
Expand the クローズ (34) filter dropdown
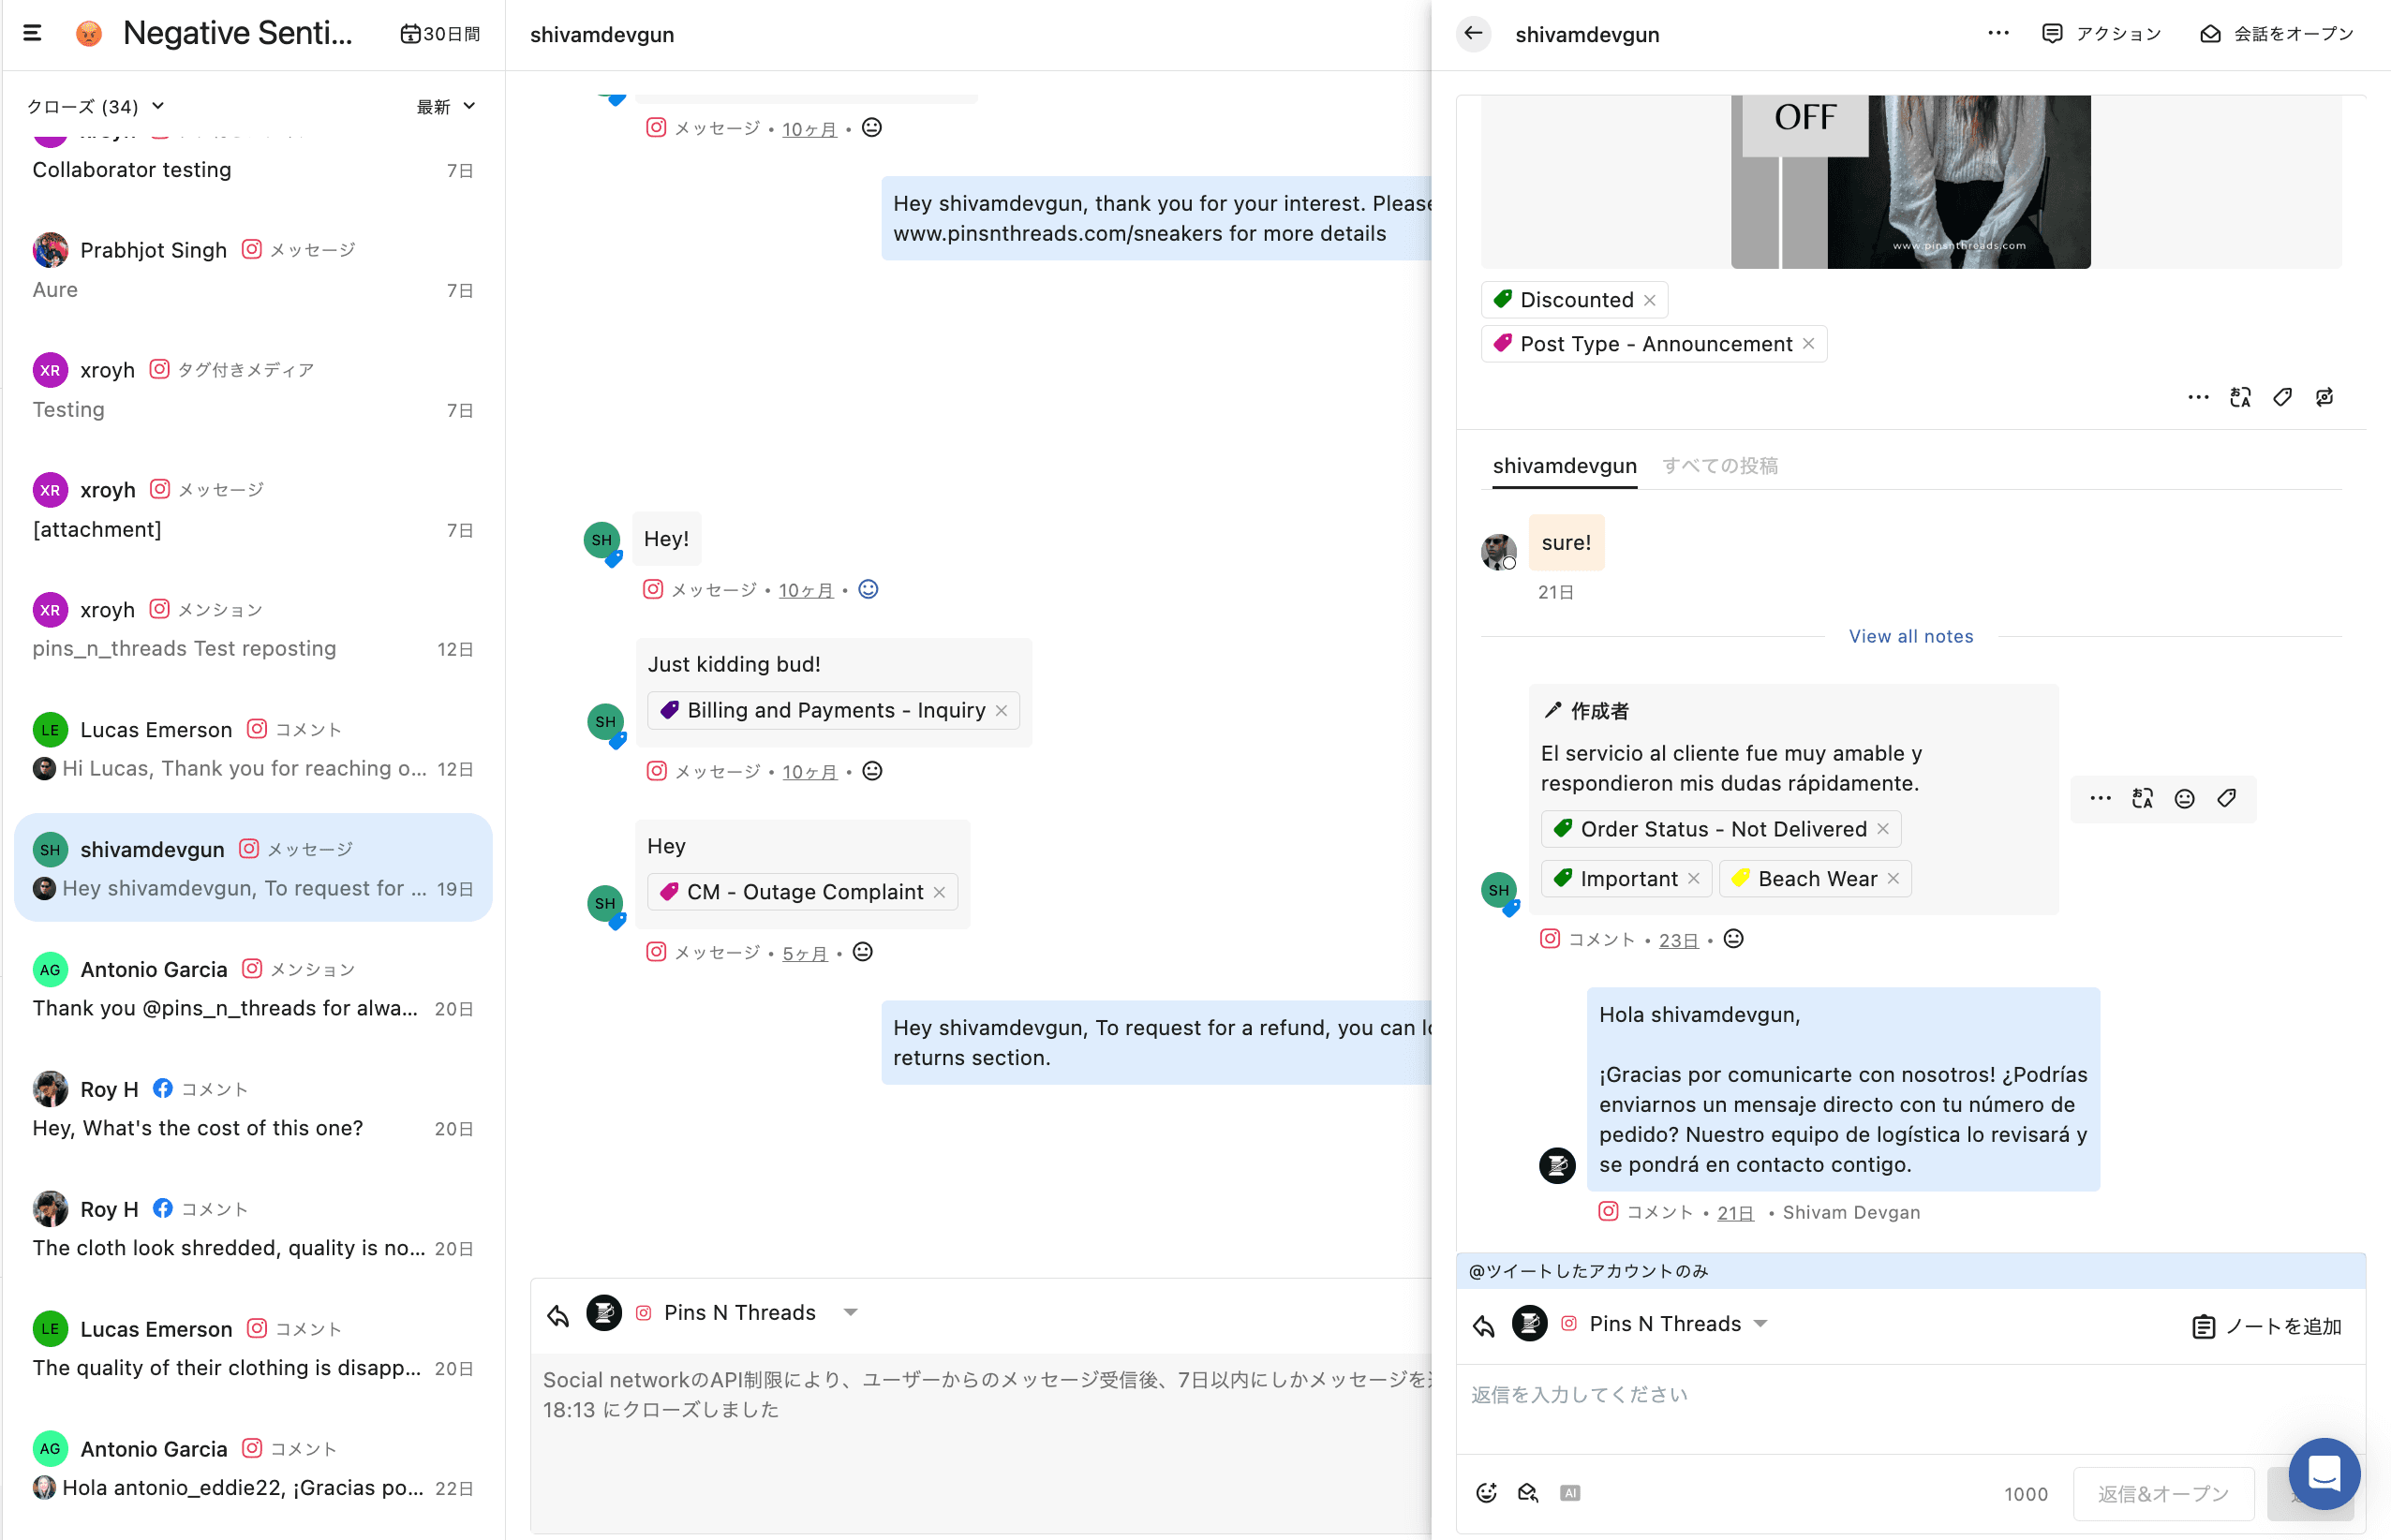96,106
